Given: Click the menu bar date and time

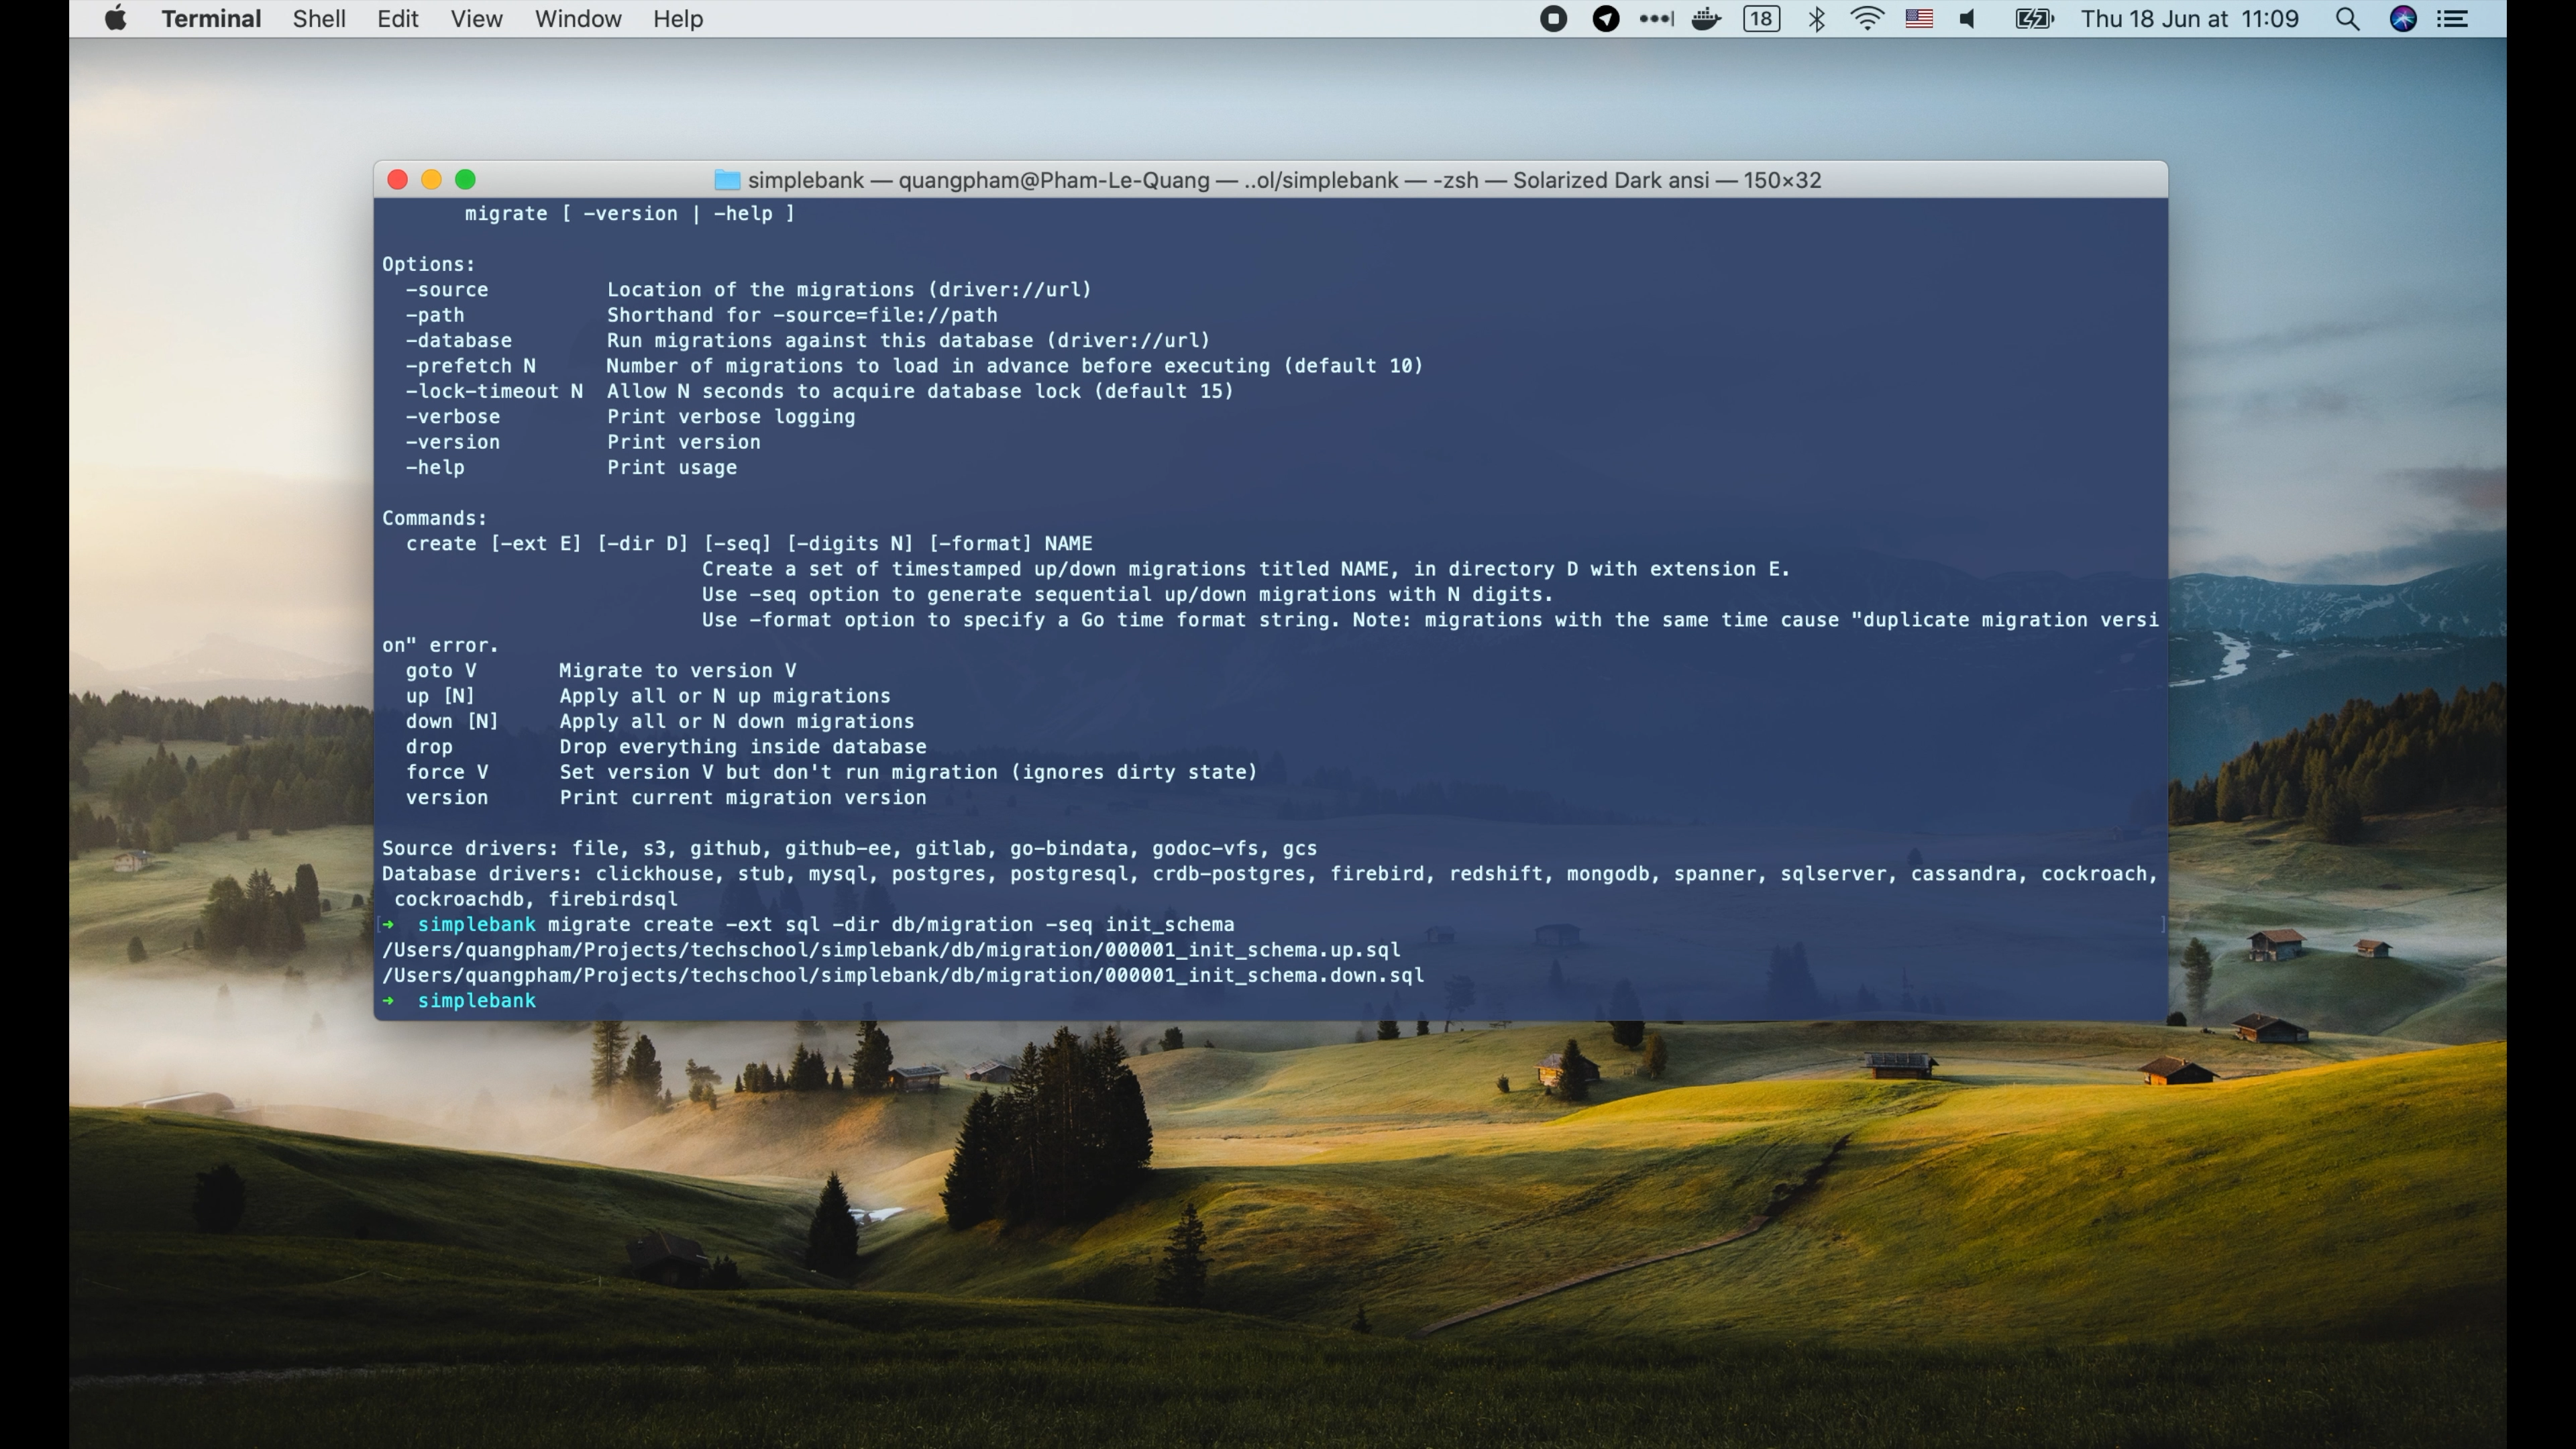Looking at the screenshot, I should [x=2189, y=19].
